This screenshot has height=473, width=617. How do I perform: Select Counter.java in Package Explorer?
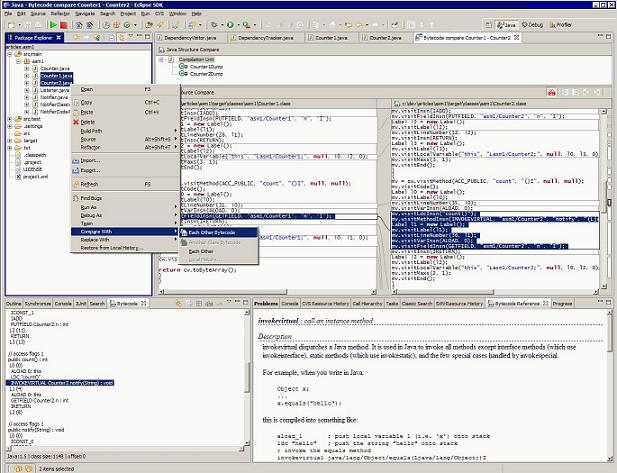(x=55, y=68)
